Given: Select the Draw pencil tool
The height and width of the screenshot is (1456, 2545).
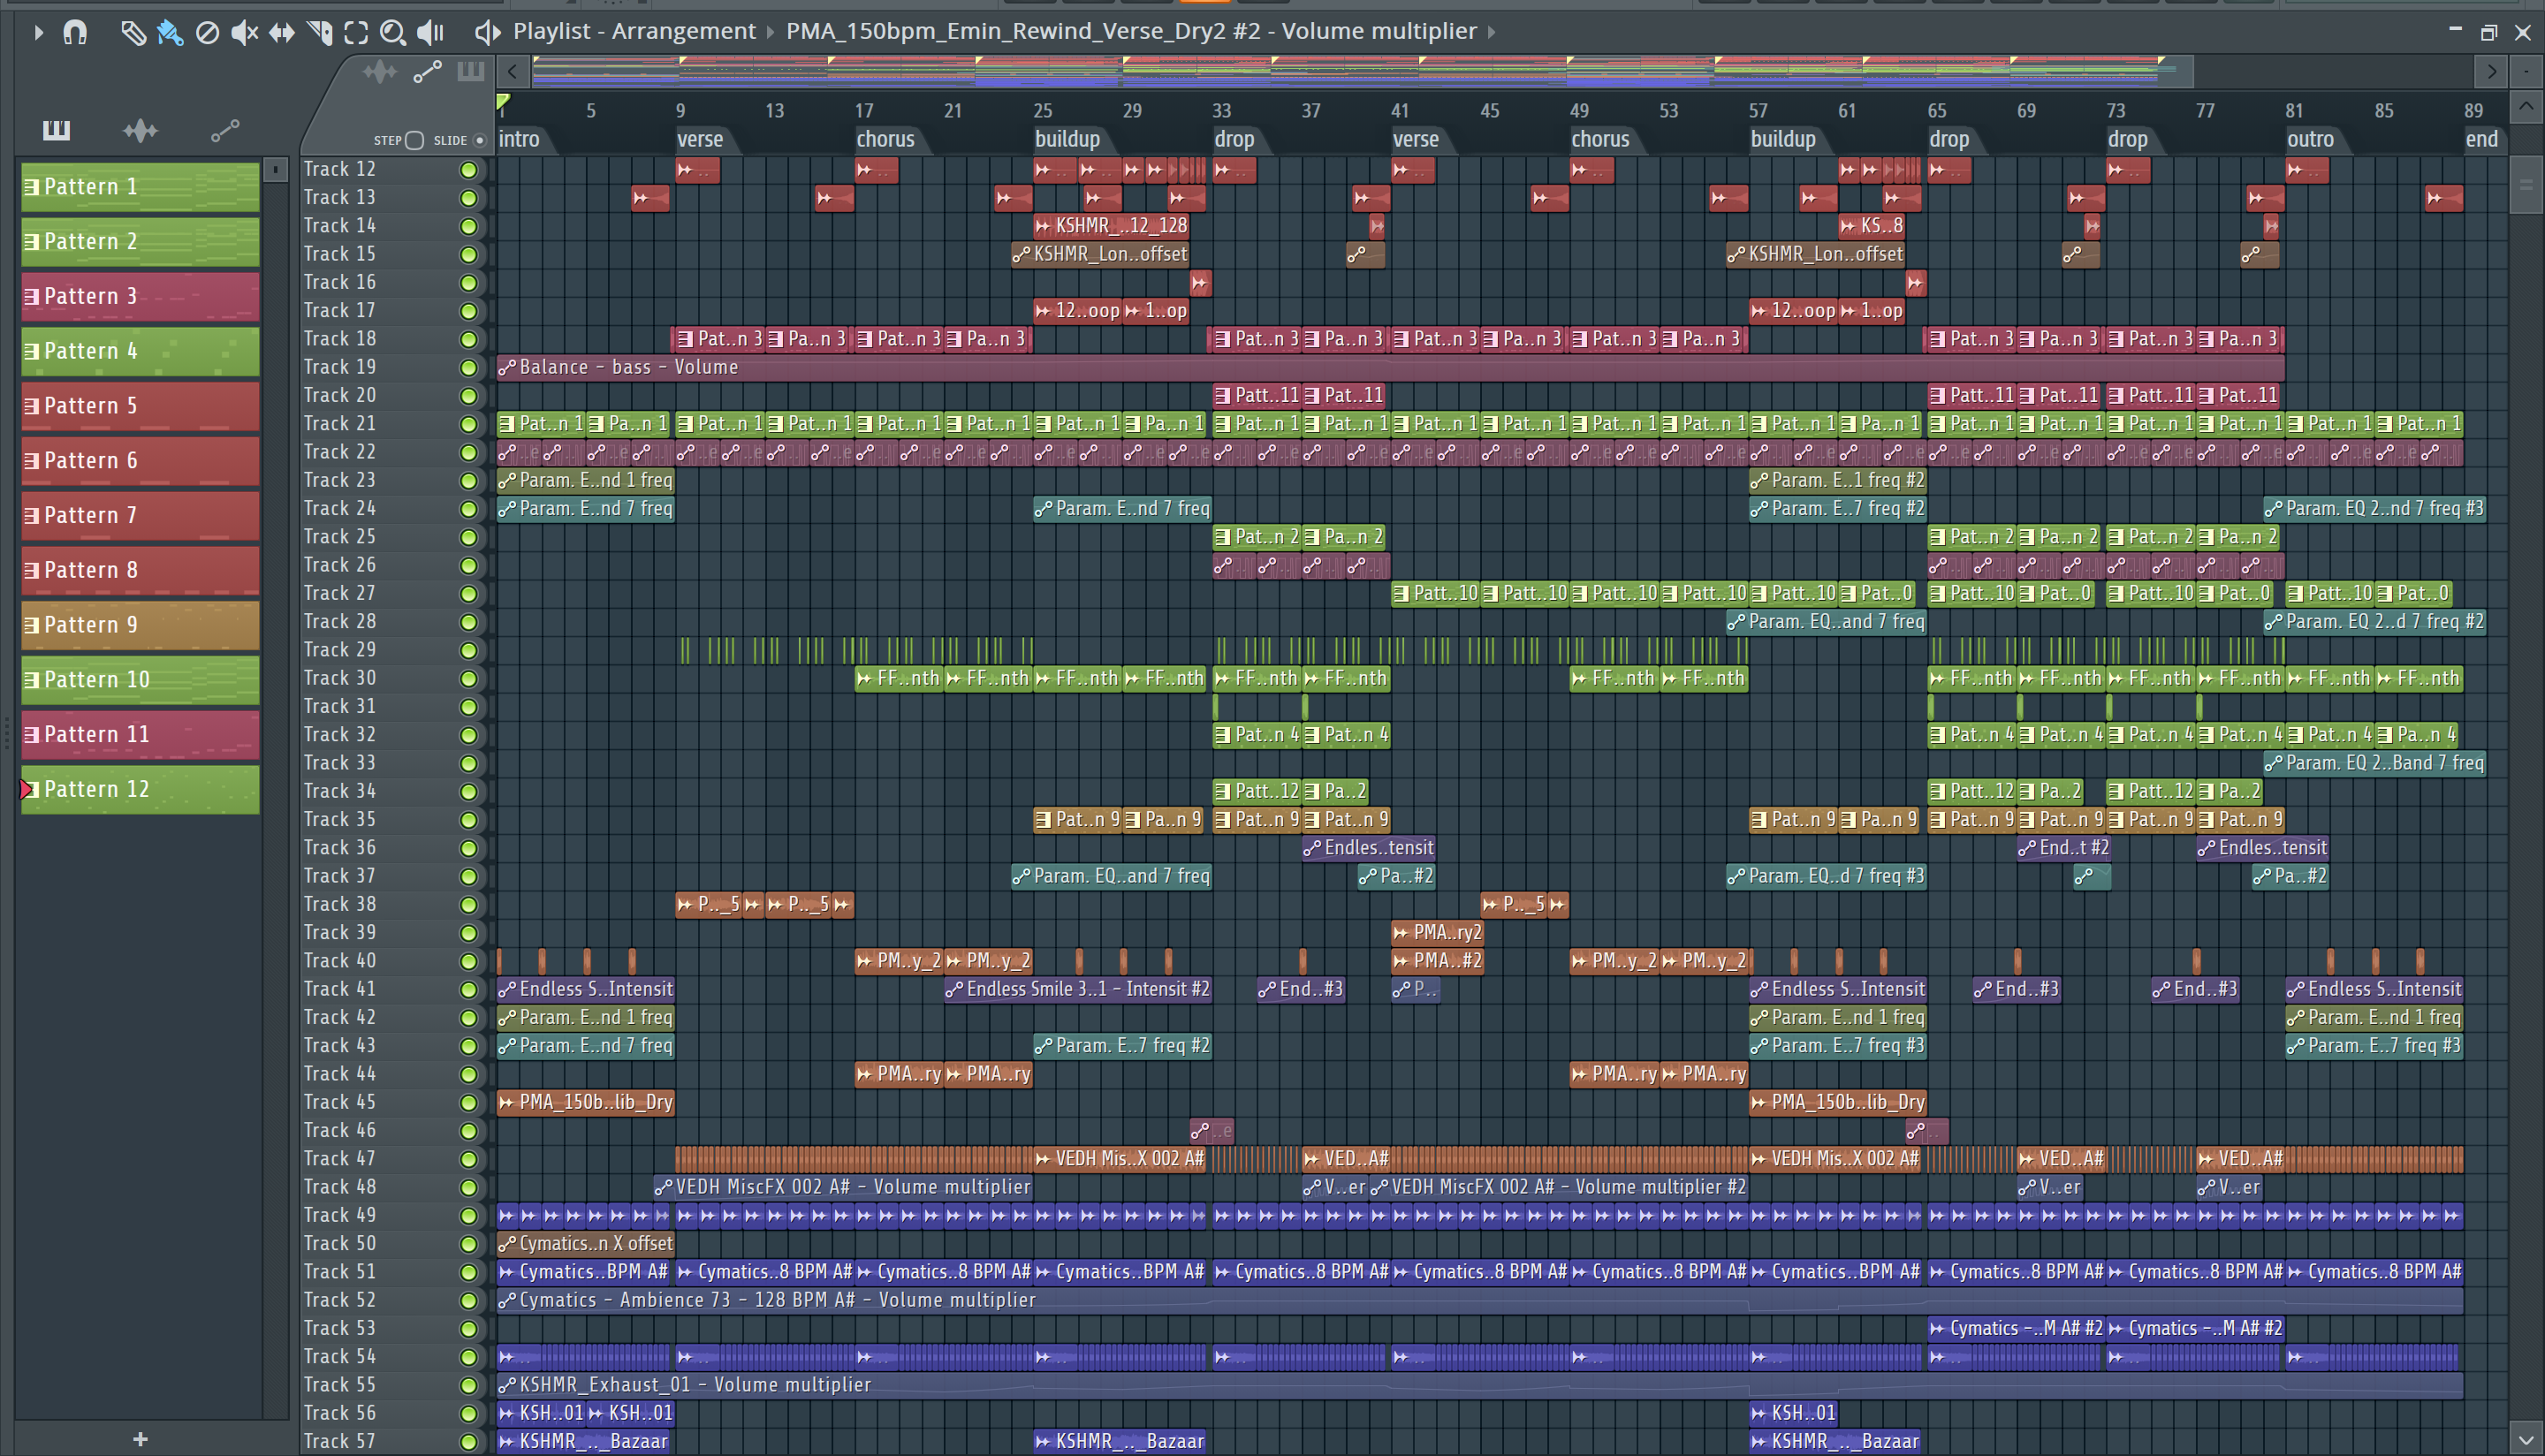Looking at the screenshot, I should (x=133, y=32).
